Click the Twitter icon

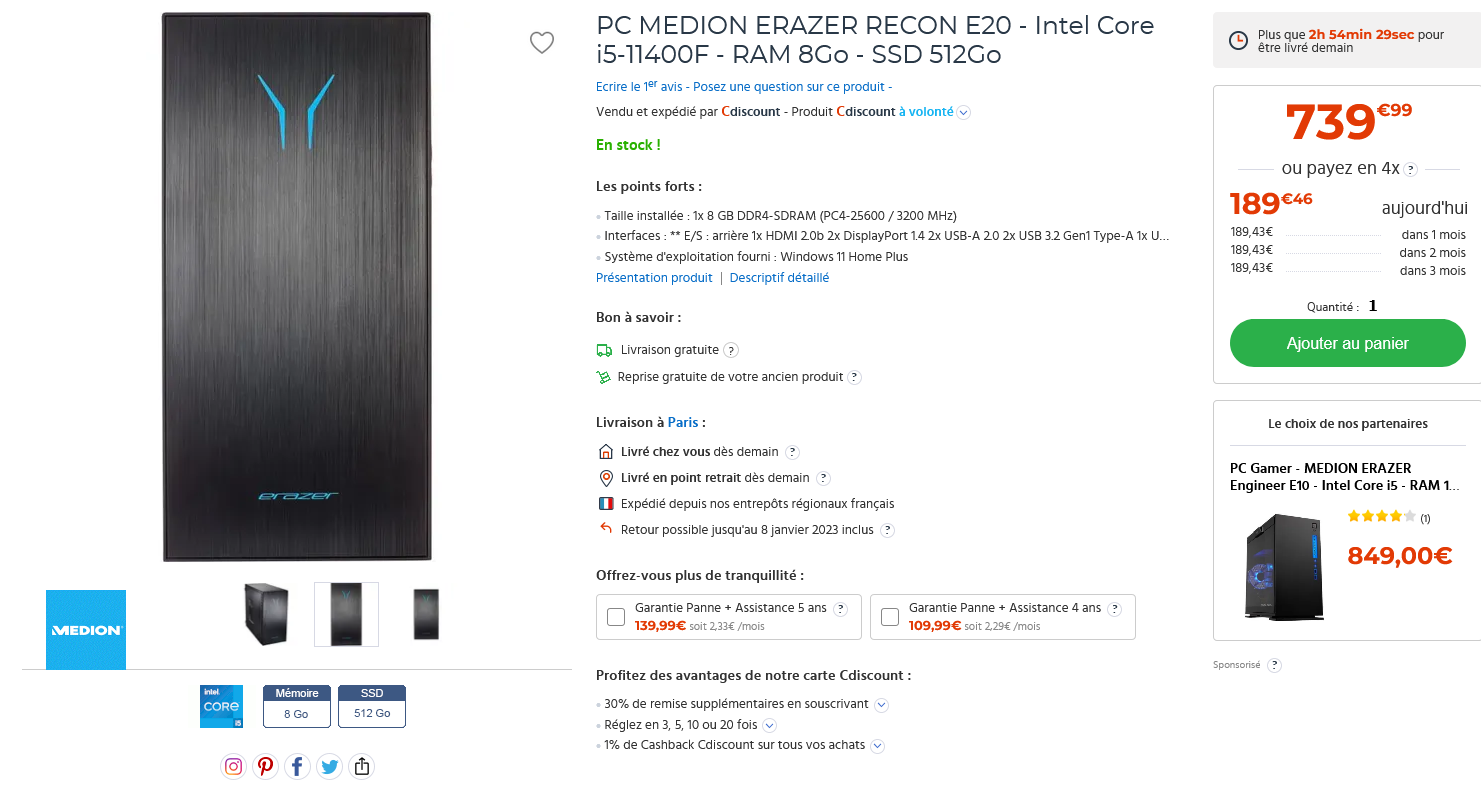coord(329,766)
